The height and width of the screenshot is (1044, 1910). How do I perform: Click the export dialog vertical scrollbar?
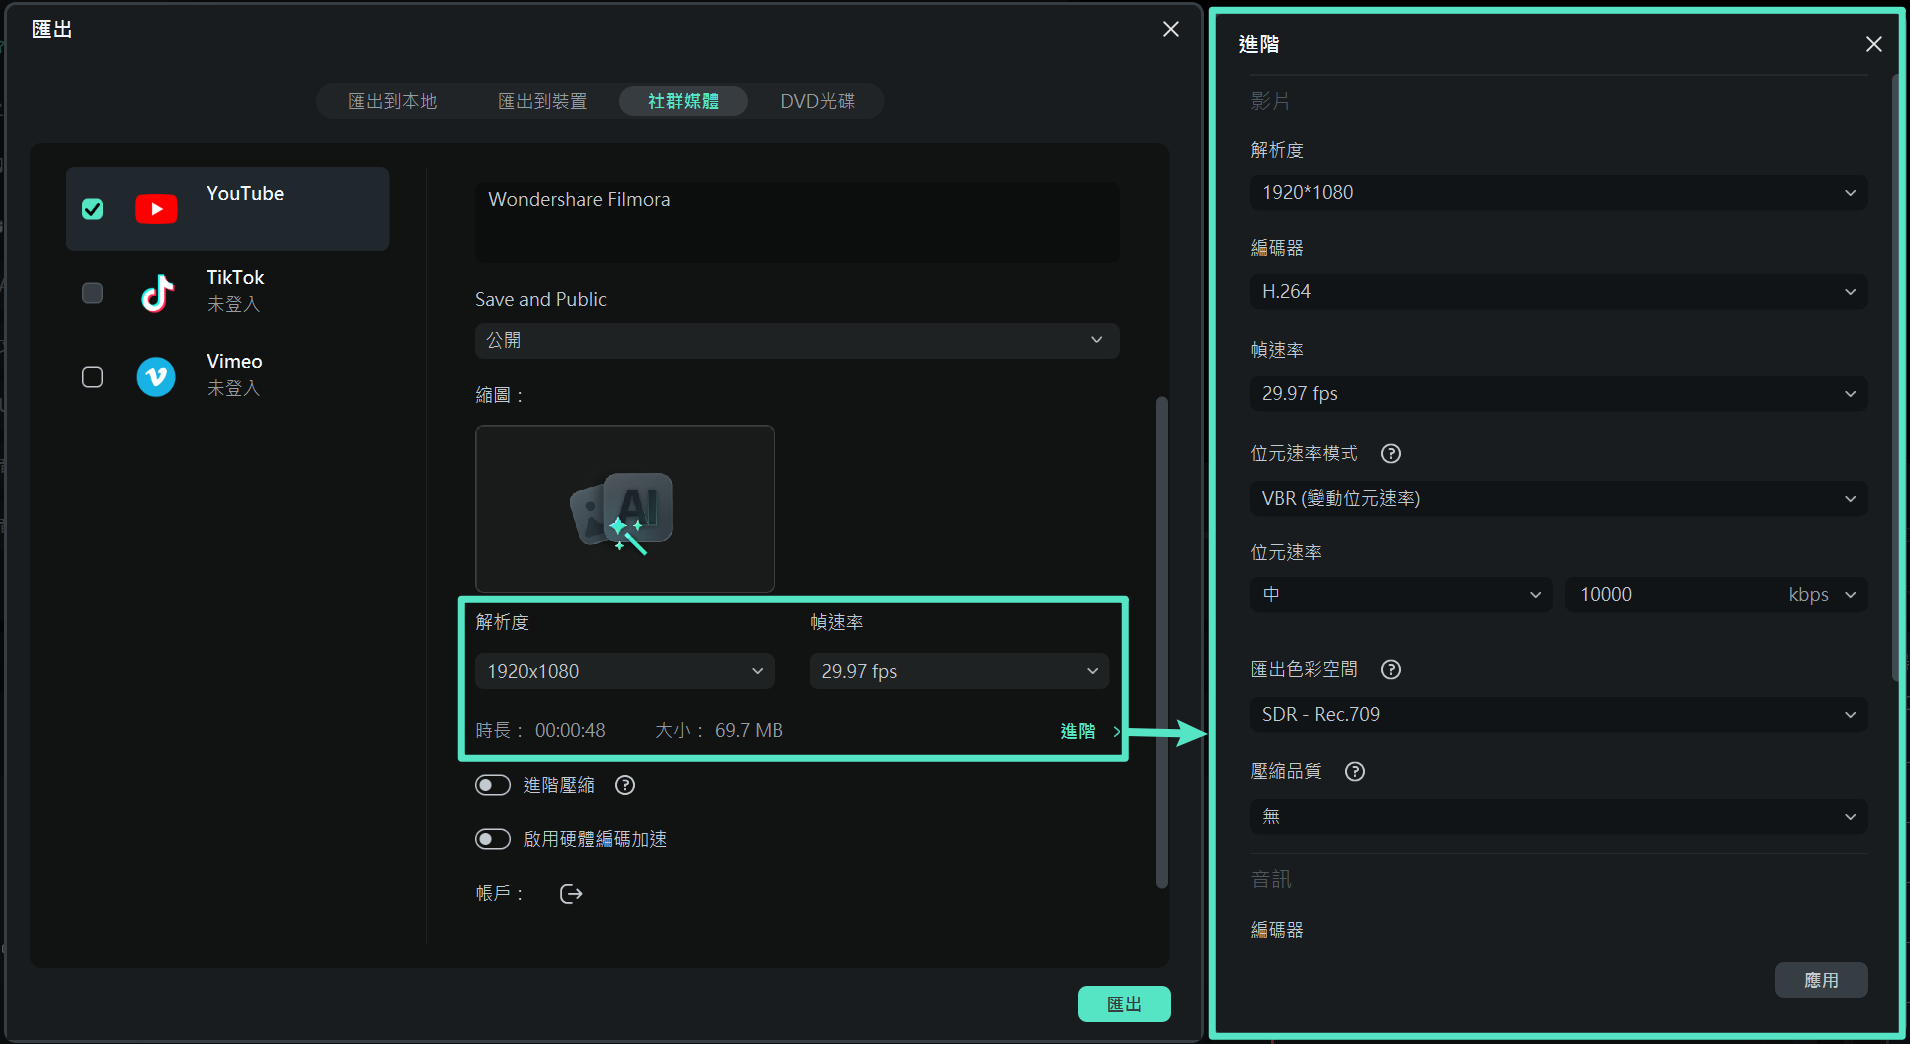pos(1161,642)
